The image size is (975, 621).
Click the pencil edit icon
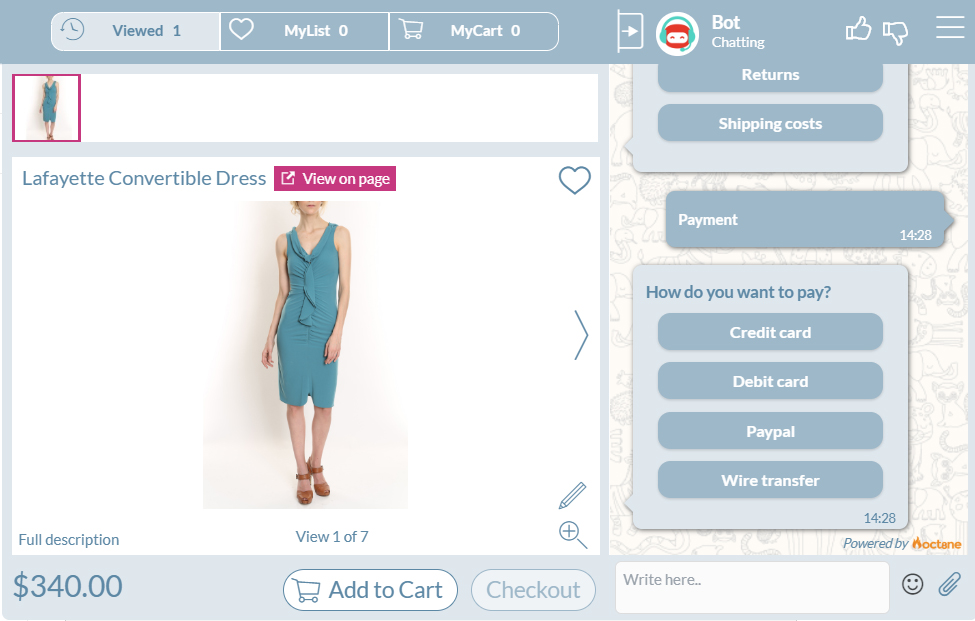[572, 495]
